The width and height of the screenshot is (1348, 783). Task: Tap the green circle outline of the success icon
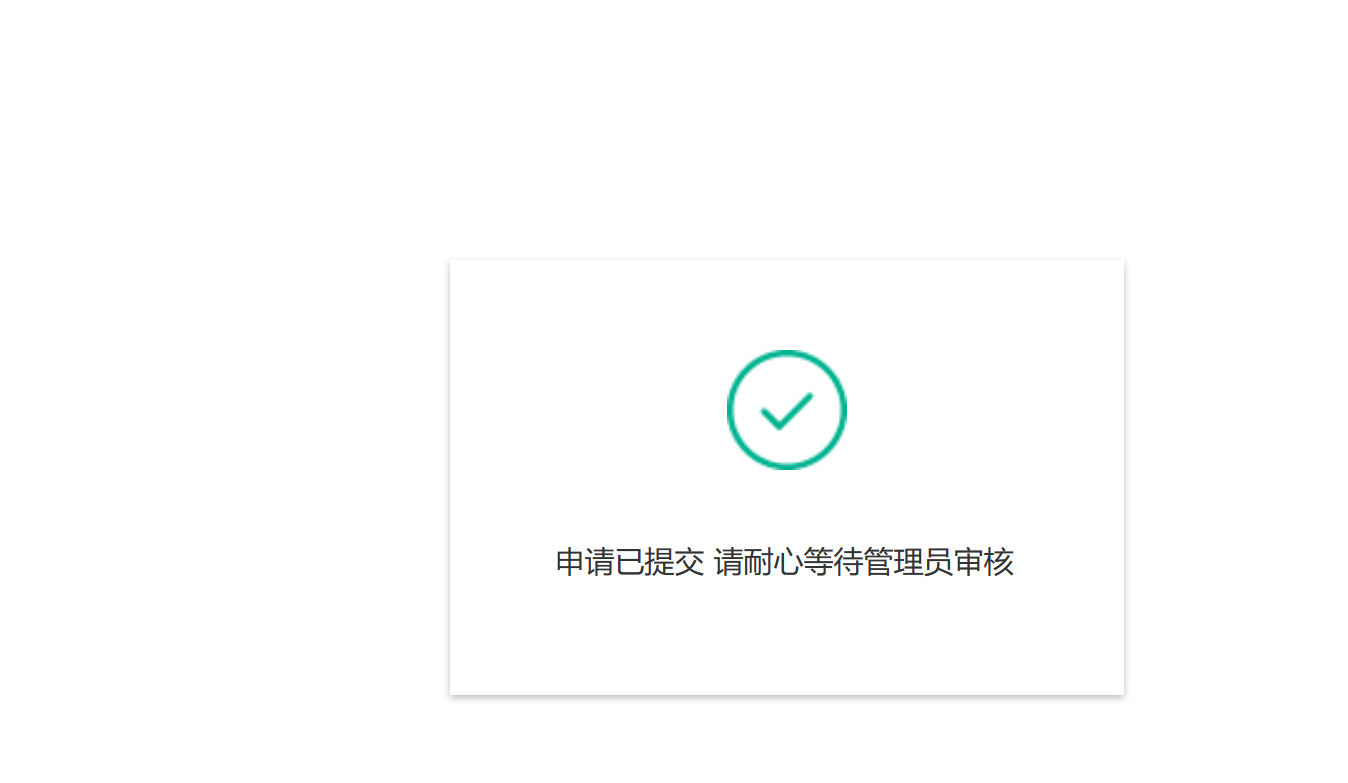pos(787,409)
